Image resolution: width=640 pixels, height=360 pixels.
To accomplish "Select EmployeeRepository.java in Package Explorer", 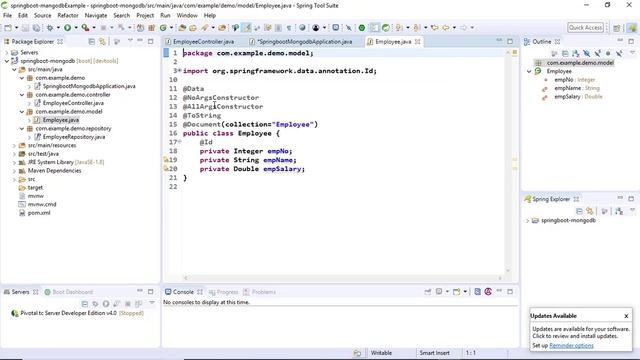I will click(74, 137).
